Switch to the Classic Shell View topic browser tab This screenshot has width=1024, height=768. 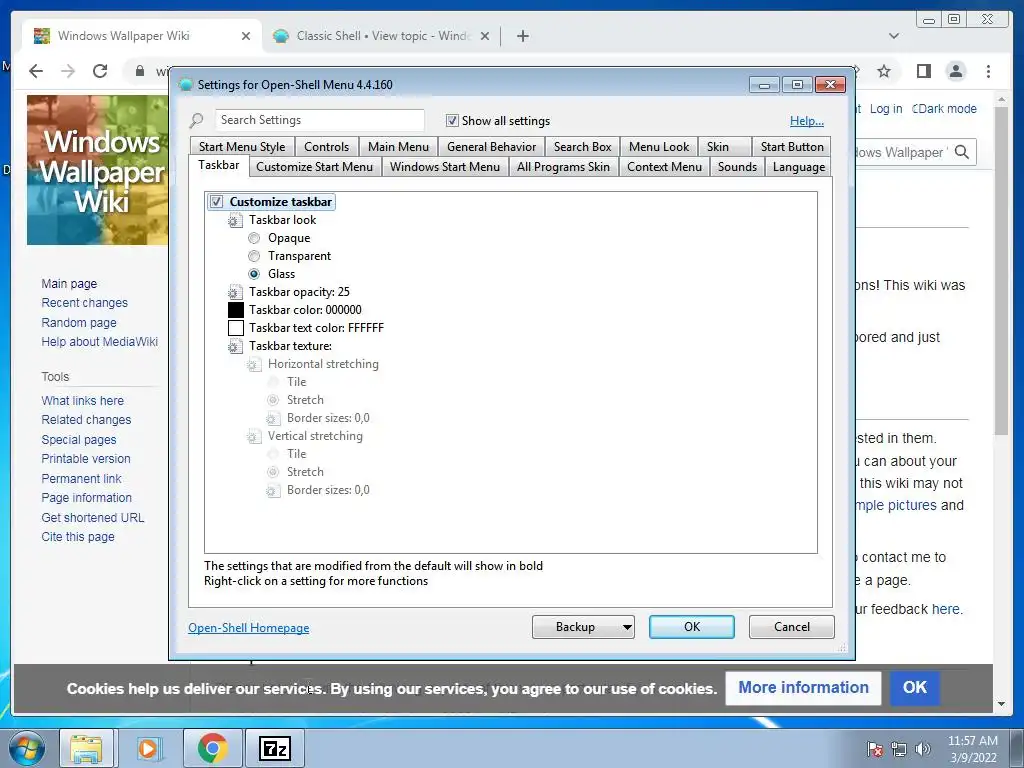[x=382, y=36]
